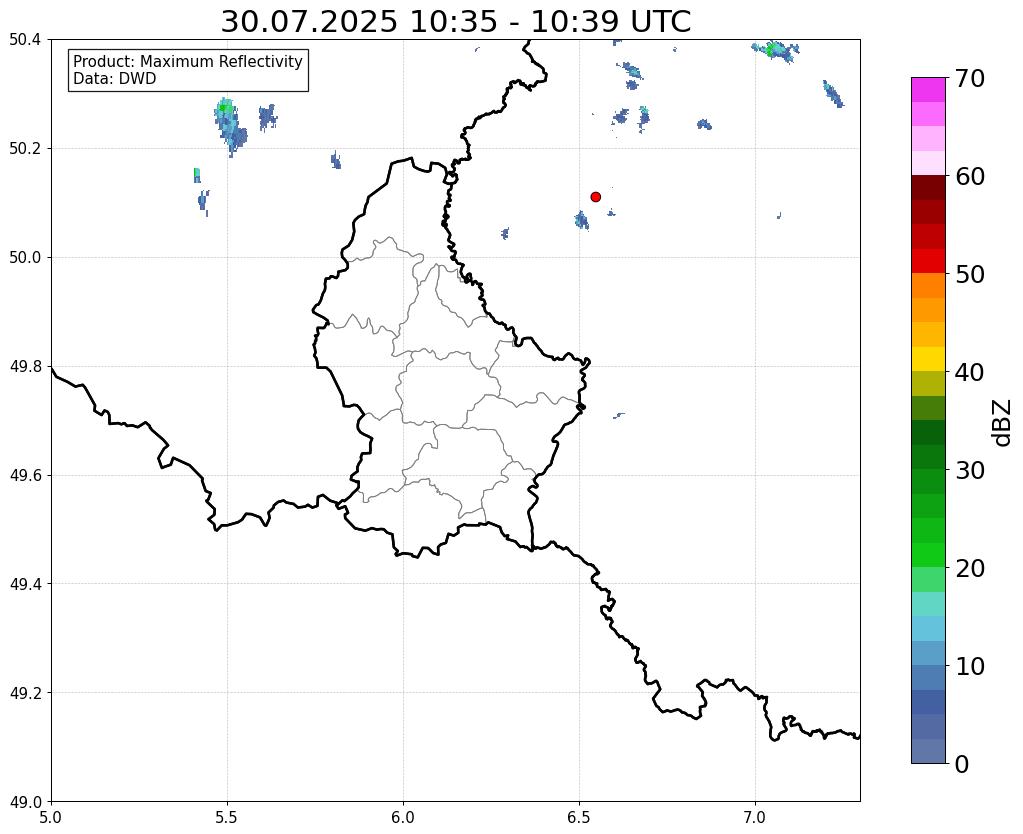Click the bright green swatch at 20 dBZ

(x=928, y=555)
